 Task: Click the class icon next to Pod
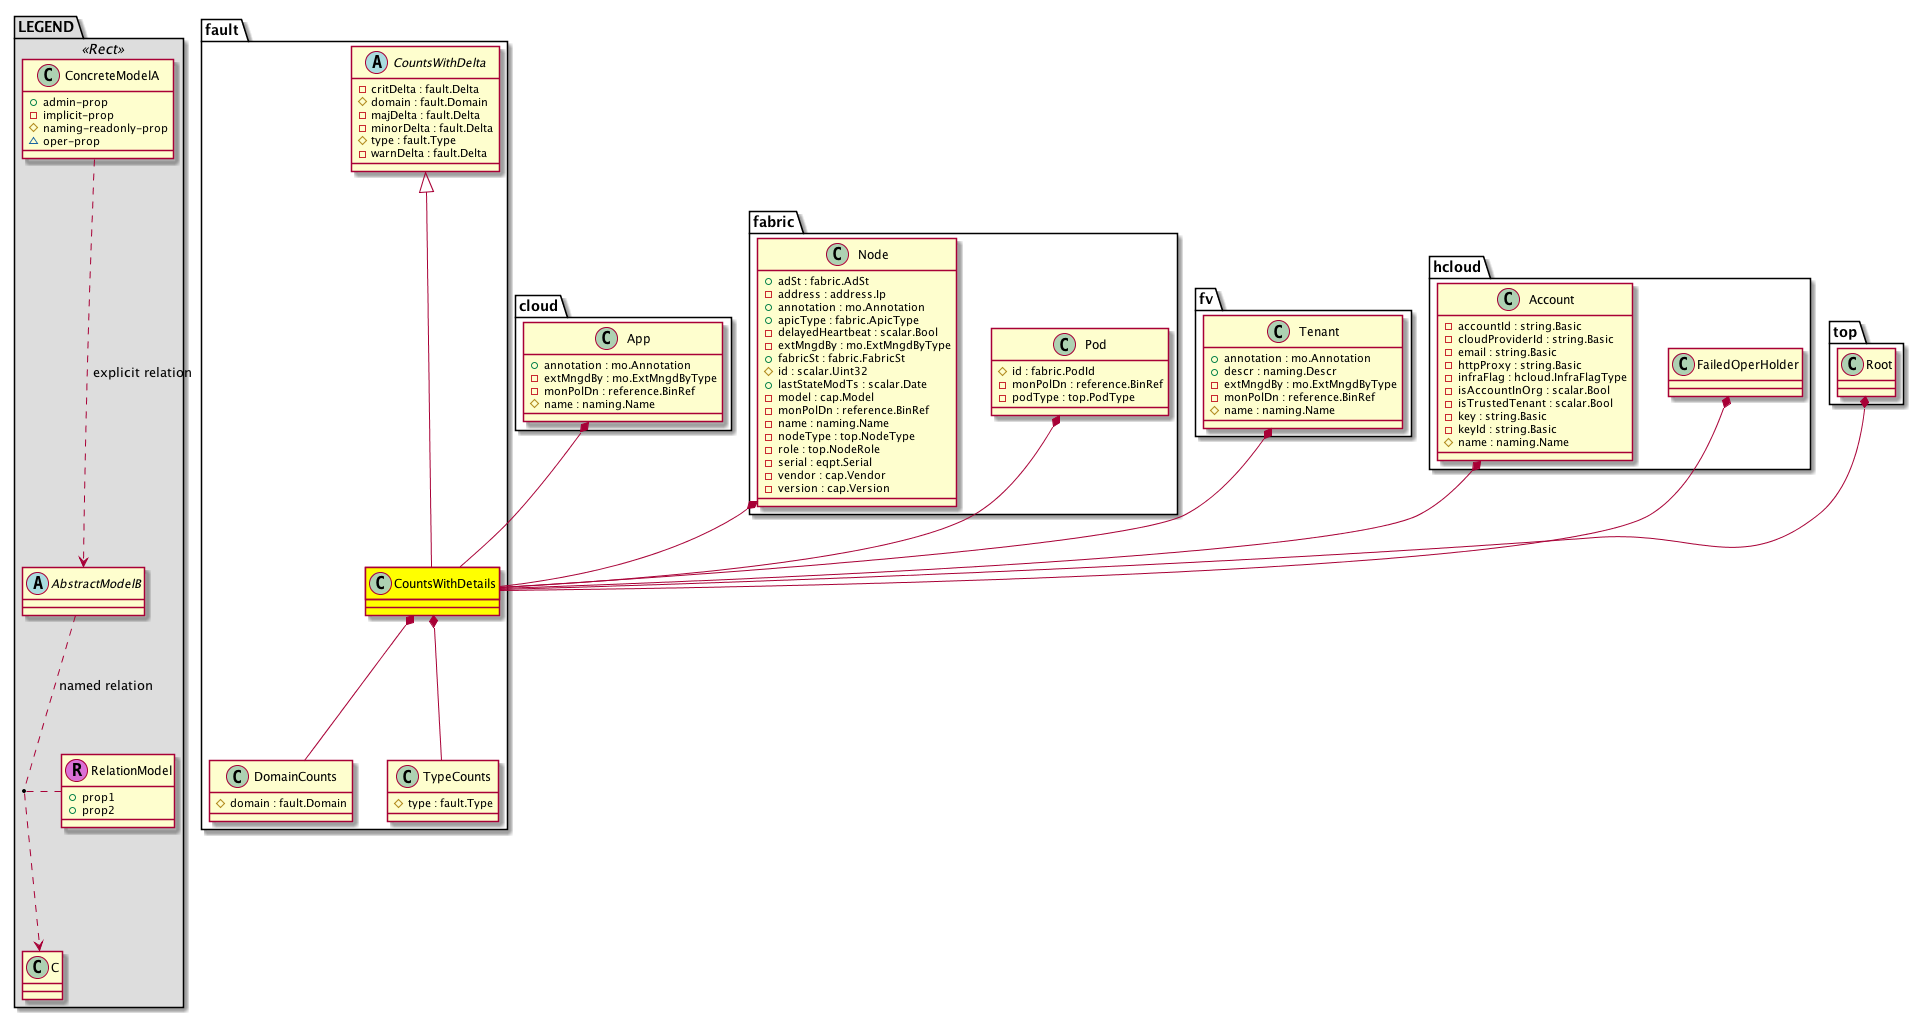[1066, 344]
